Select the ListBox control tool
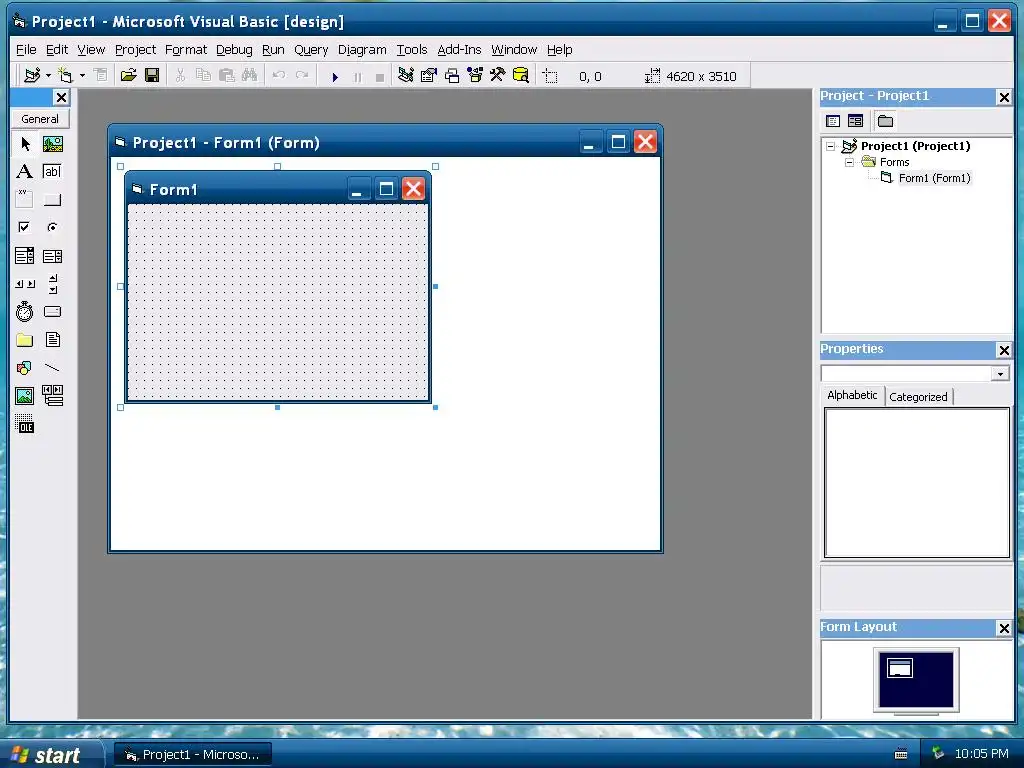Viewport: 1024px width, 768px height. (x=53, y=256)
